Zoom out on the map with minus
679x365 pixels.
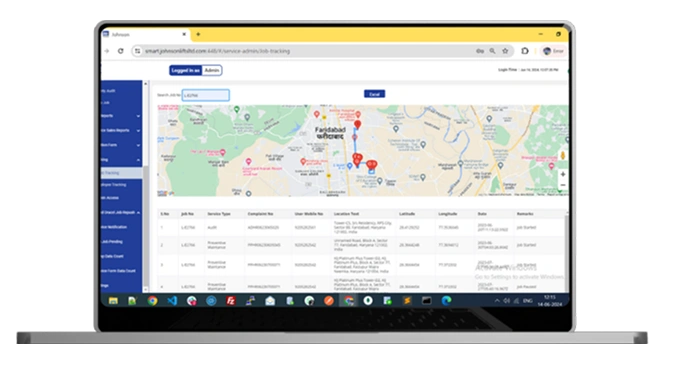pos(563,185)
